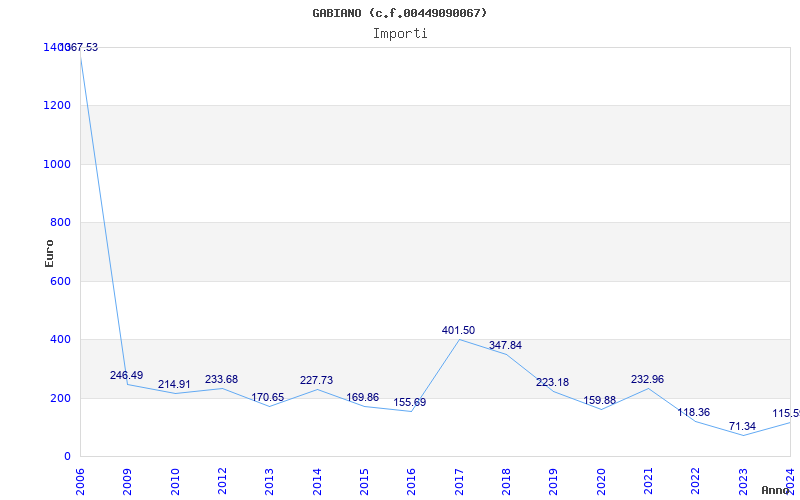
Task: Click the Importi subtitle
Action: (x=400, y=34)
